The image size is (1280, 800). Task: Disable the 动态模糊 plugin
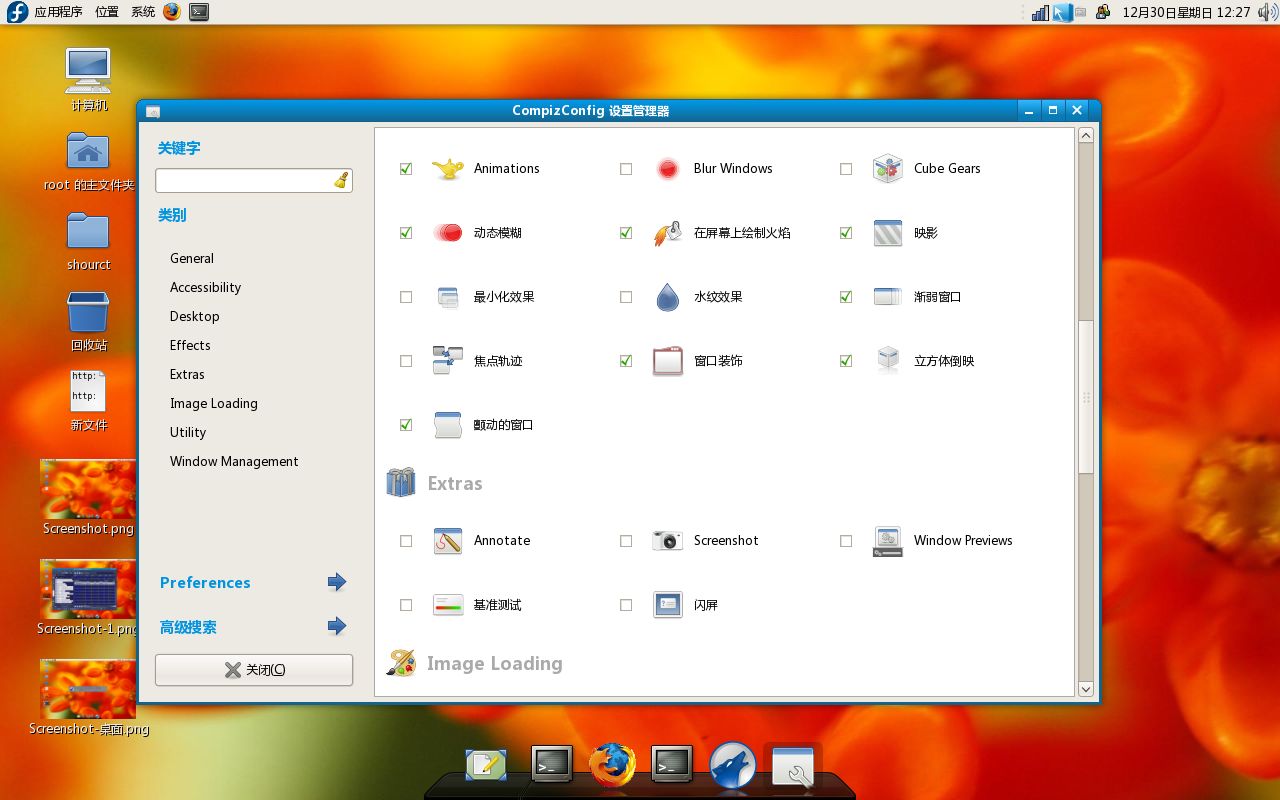click(405, 232)
